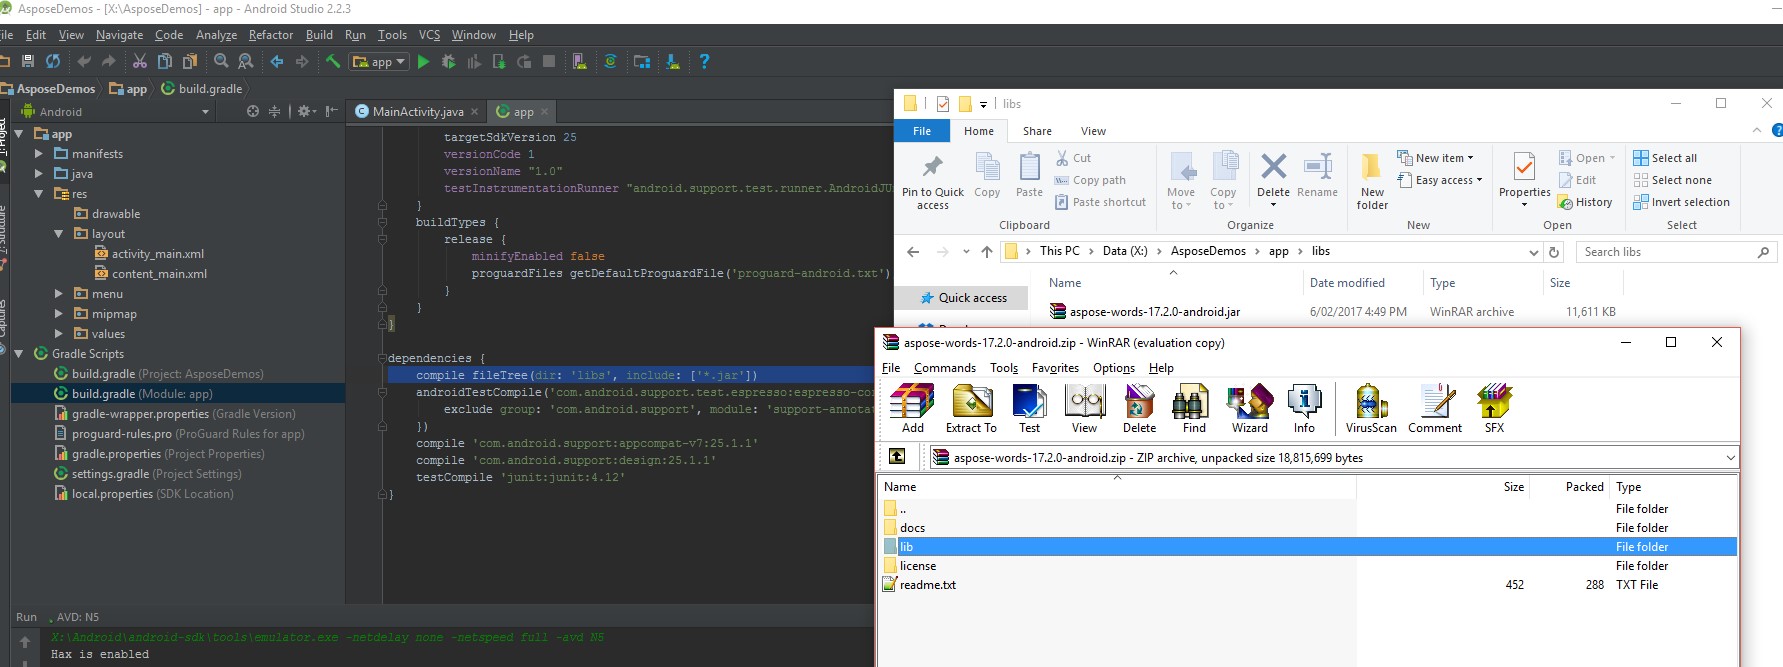Click WinRAR VirusScan icon
This screenshot has width=1783, height=667.
[1371, 409]
